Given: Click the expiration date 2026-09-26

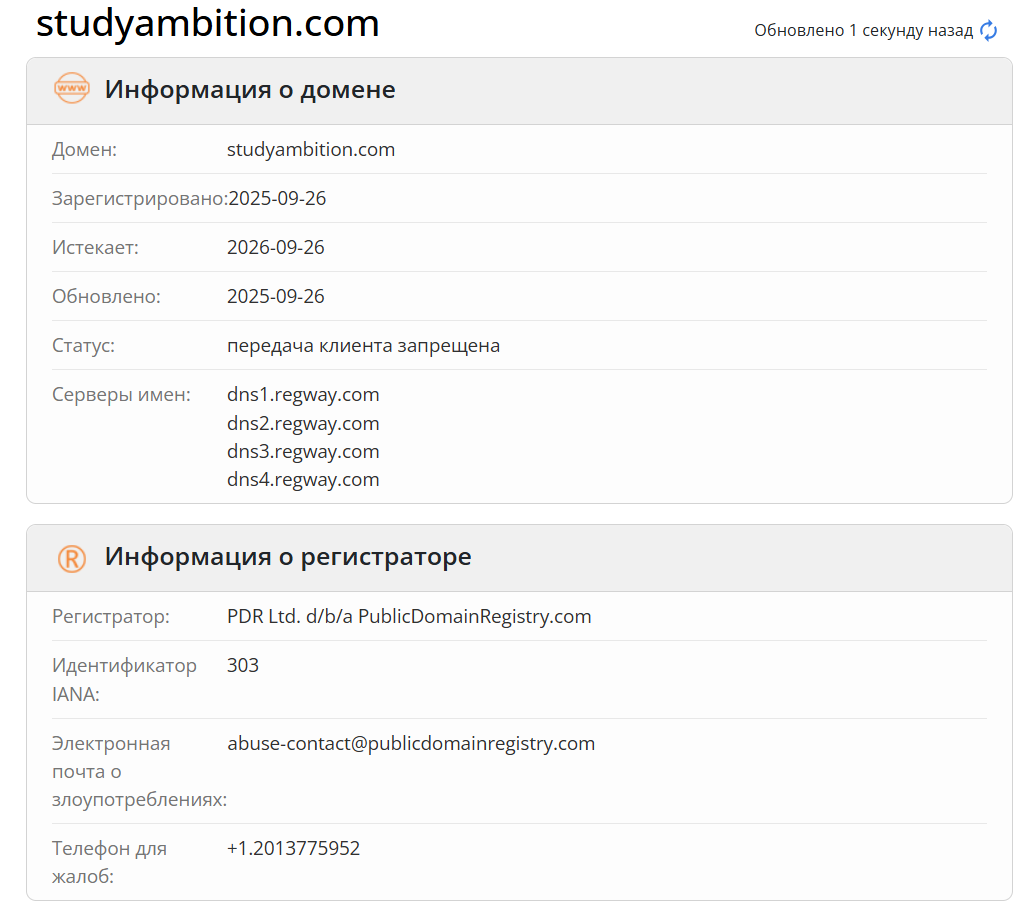Looking at the screenshot, I should (x=275, y=247).
